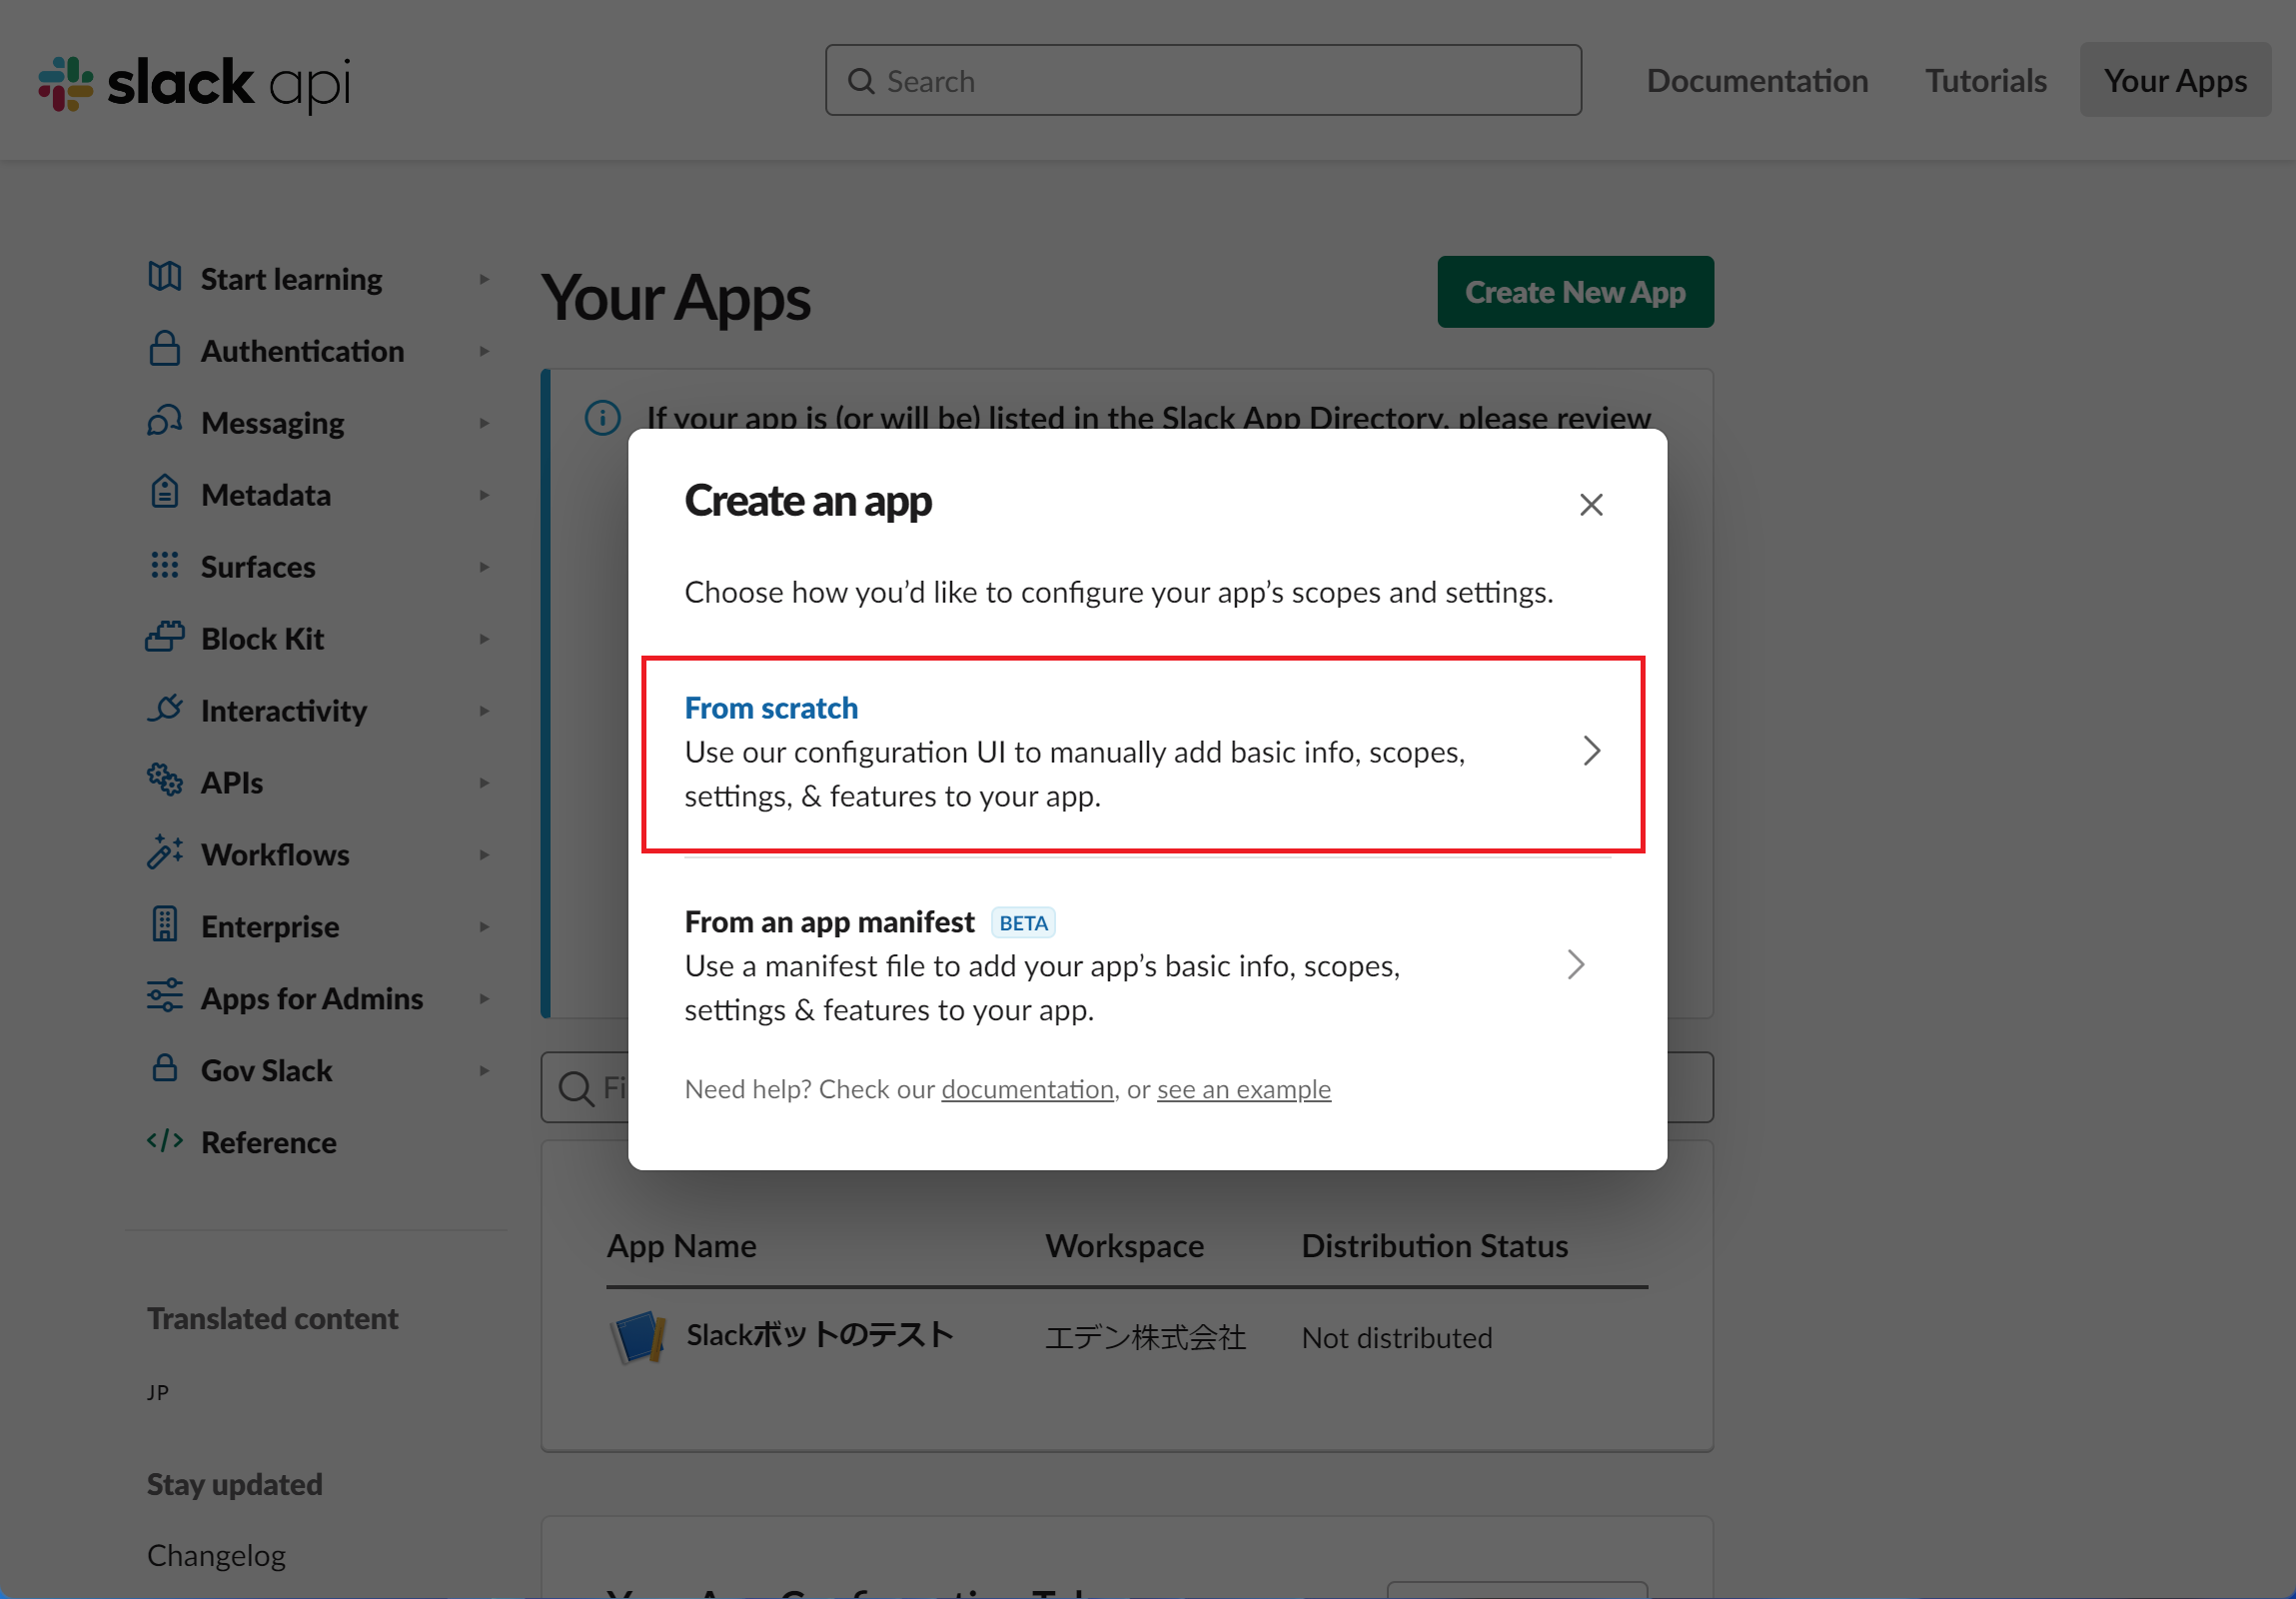The image size is (2296, 1599).
Task: Open the Changelog link
Action: [216, 1555]
